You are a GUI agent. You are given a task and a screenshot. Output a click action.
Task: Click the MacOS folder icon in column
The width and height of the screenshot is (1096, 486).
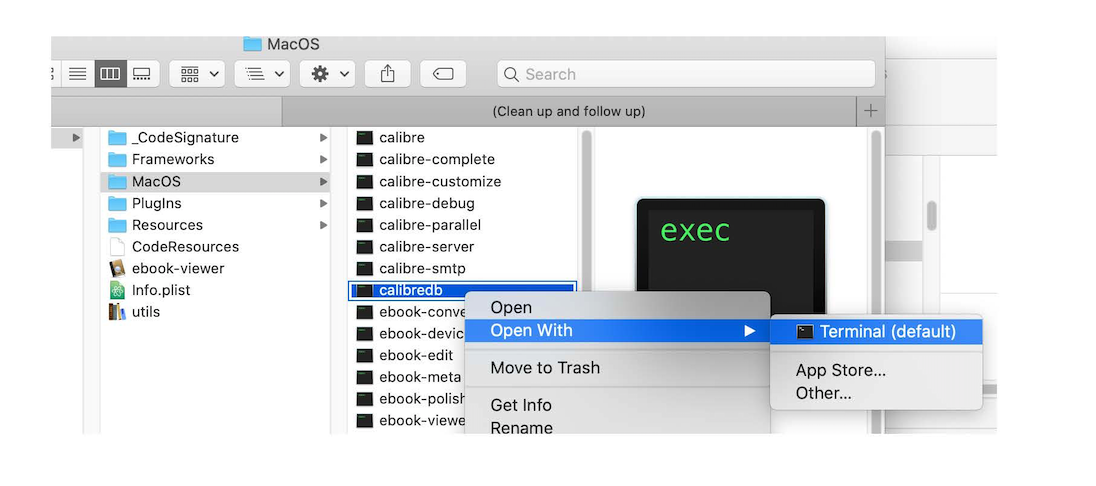(117, 182)
